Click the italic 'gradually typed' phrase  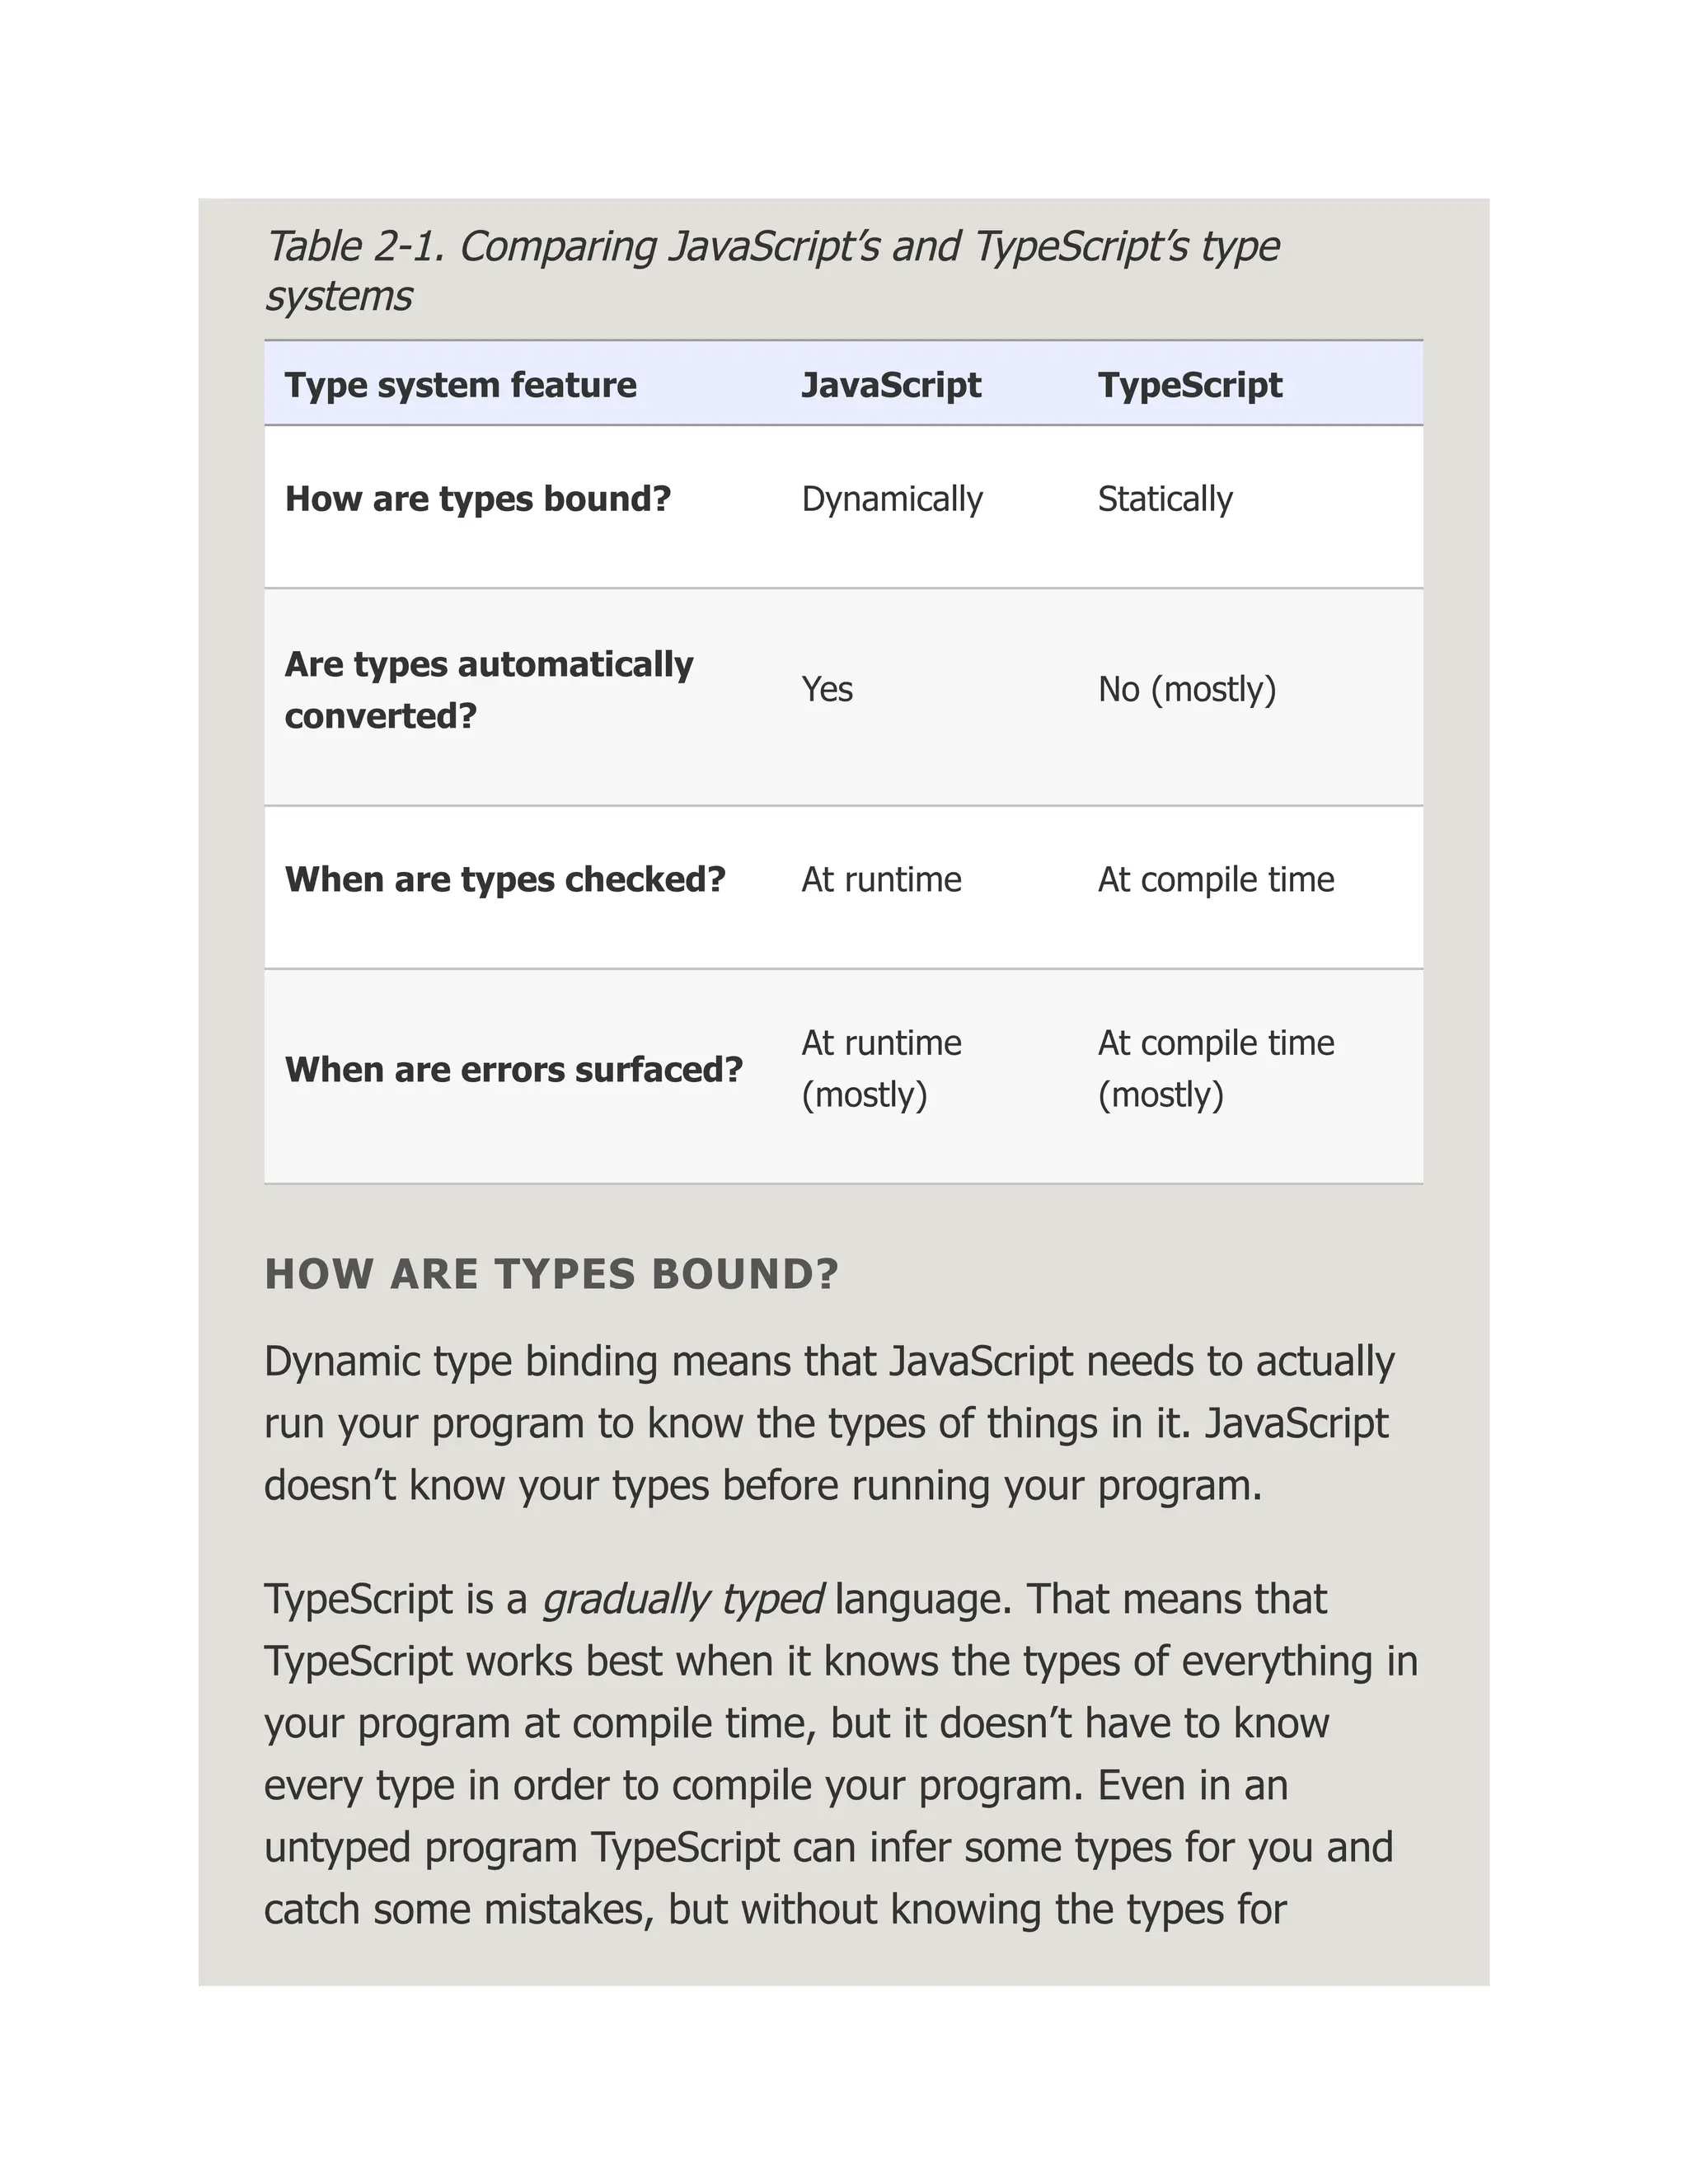click(x=682, y=1600)
